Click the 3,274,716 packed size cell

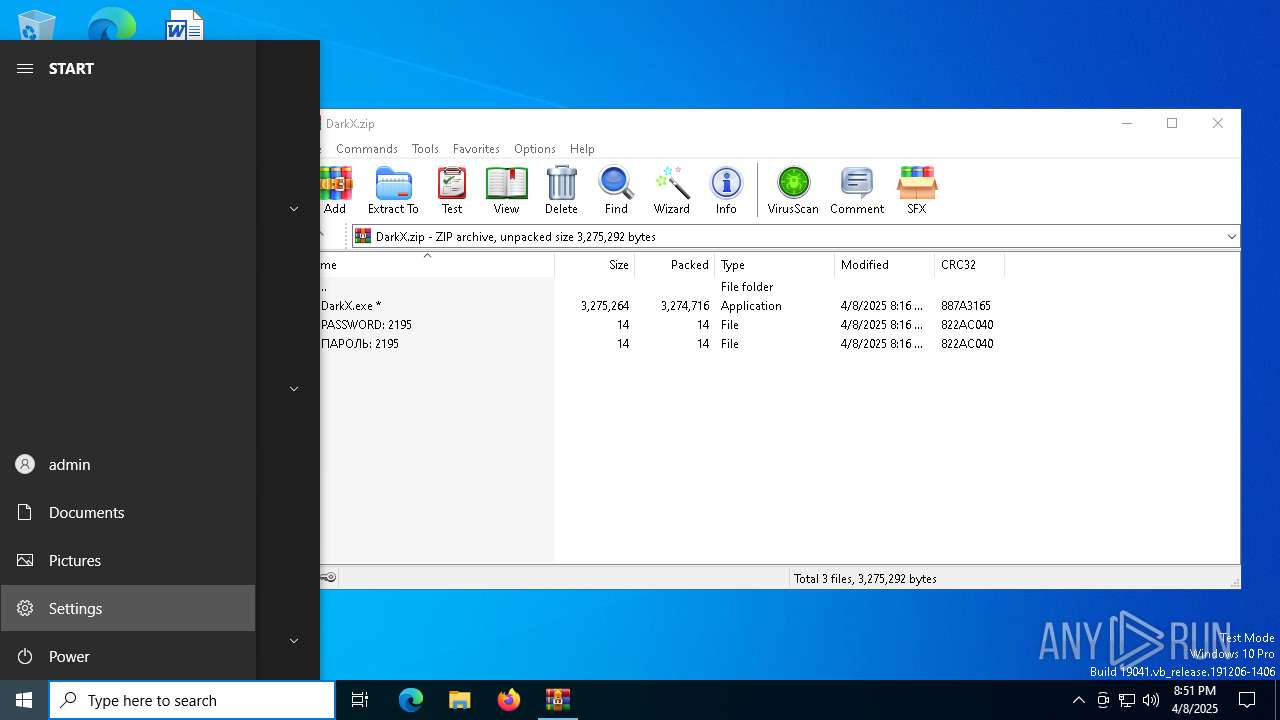coord(685,306)
